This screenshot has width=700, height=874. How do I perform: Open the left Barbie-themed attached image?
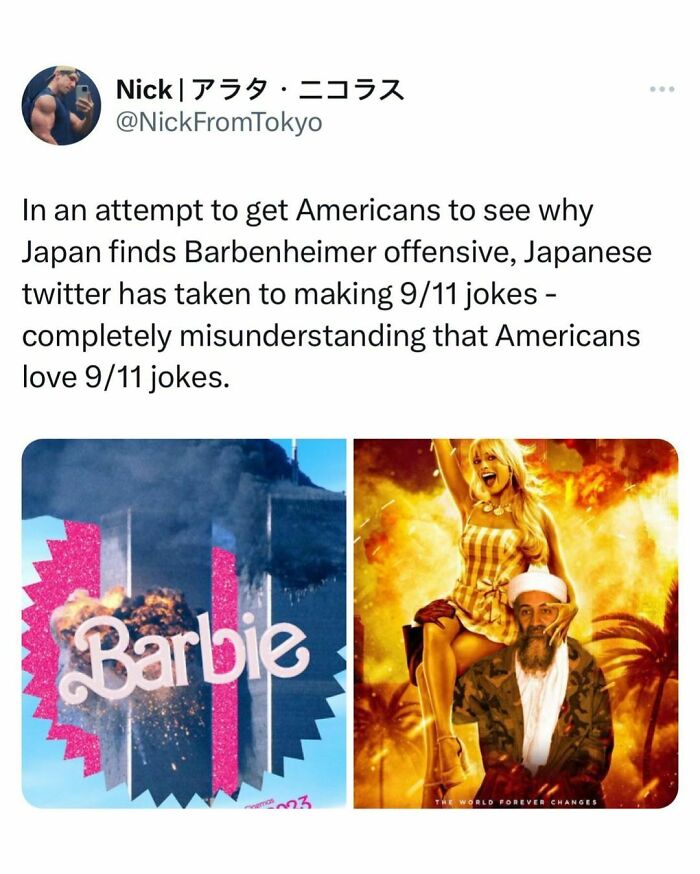coord(184,623)
